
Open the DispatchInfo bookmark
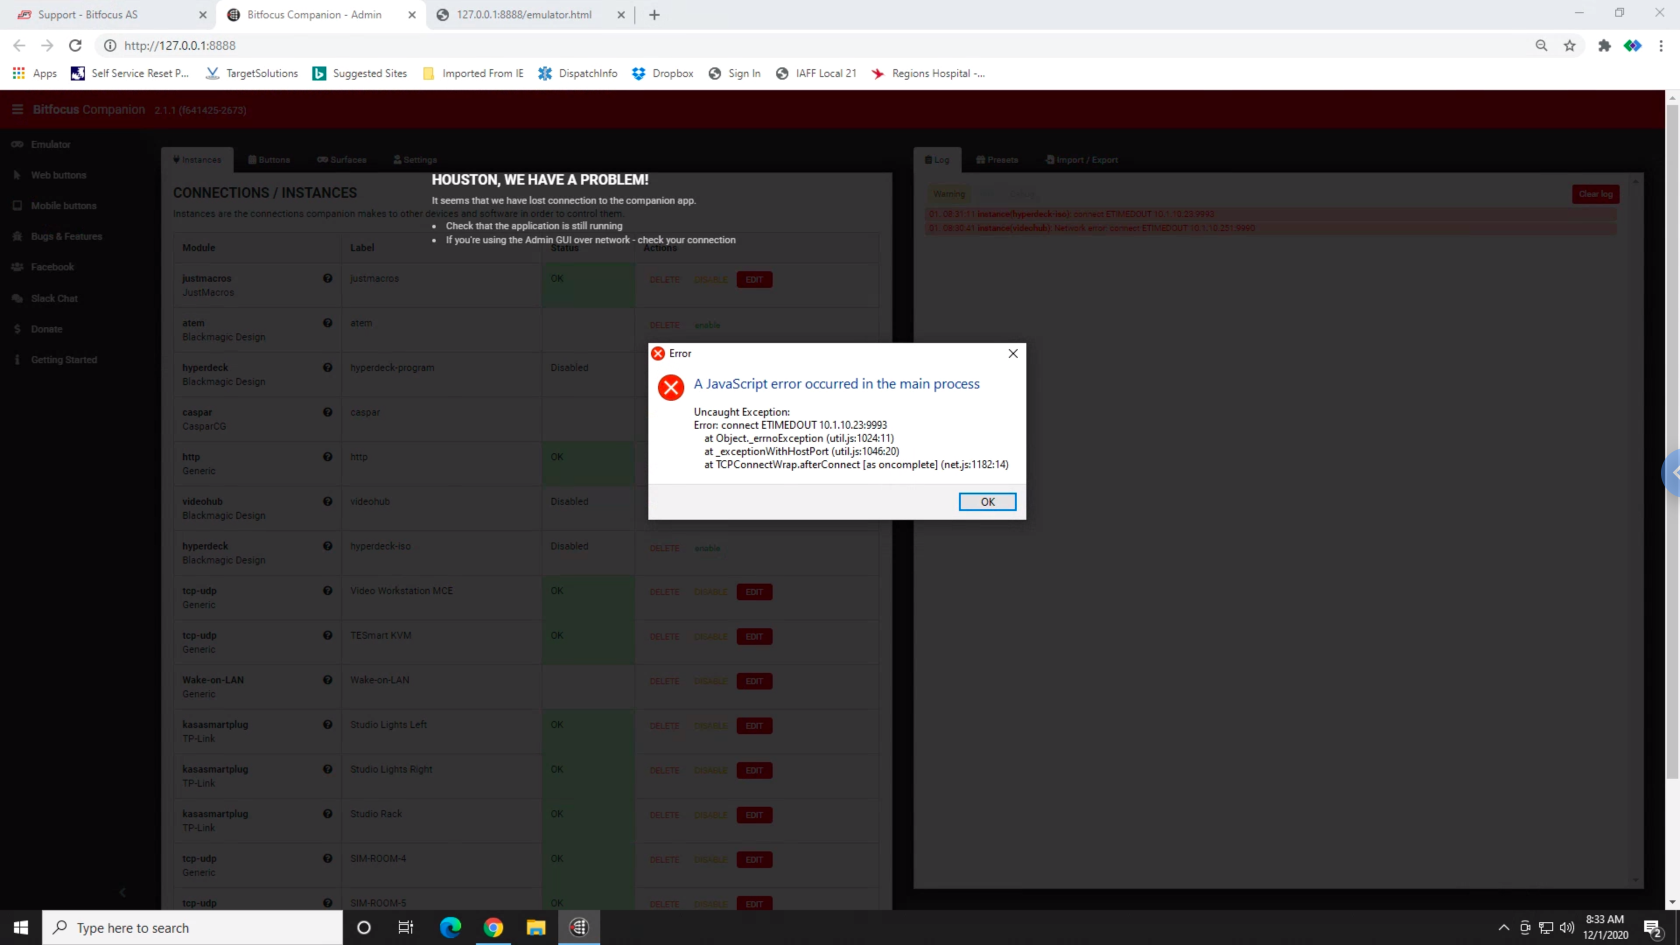pos(578,73)
